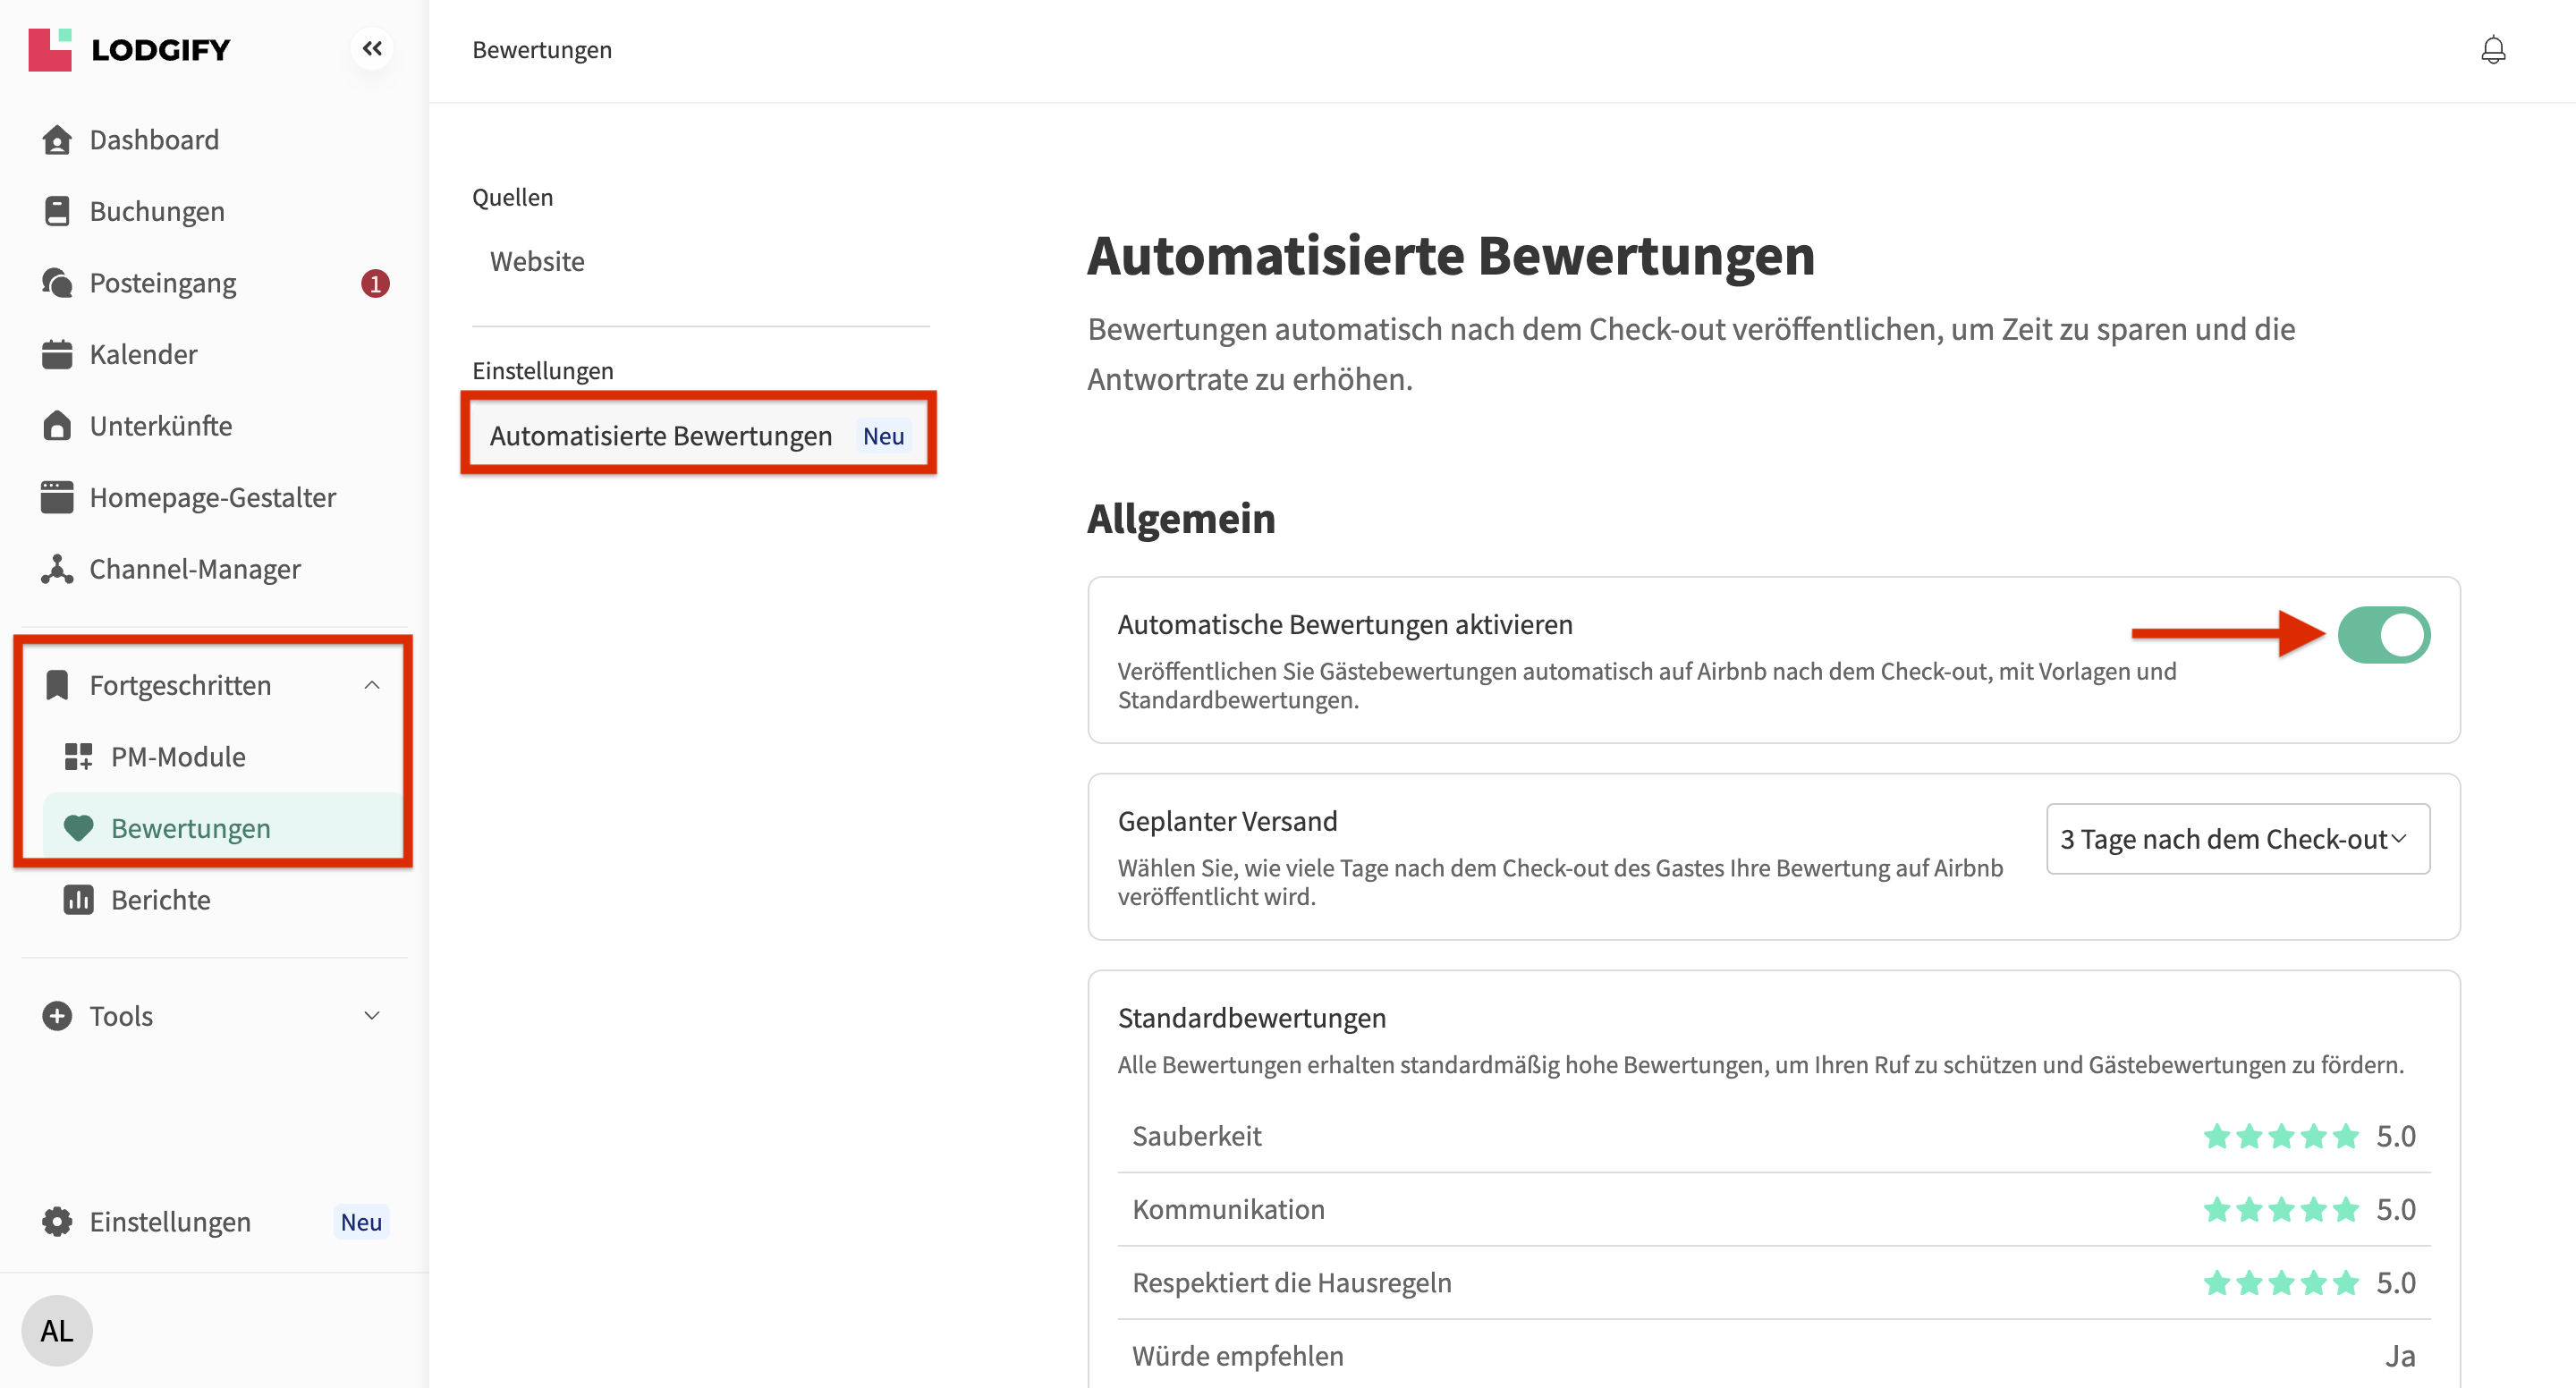Click the PM-Module grid icon
This screenshot has width=2576, height=1388.
click(78, 757)
